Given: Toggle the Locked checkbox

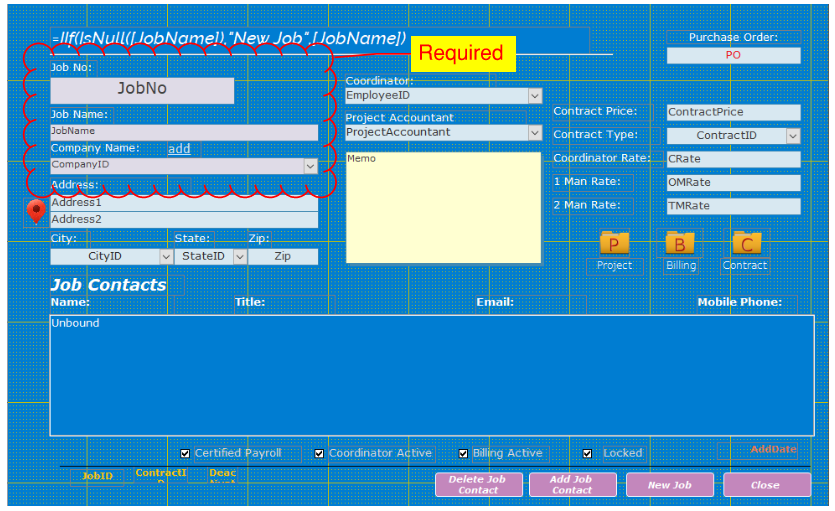Looking at the screenshot, I should [x=587, y=454].
